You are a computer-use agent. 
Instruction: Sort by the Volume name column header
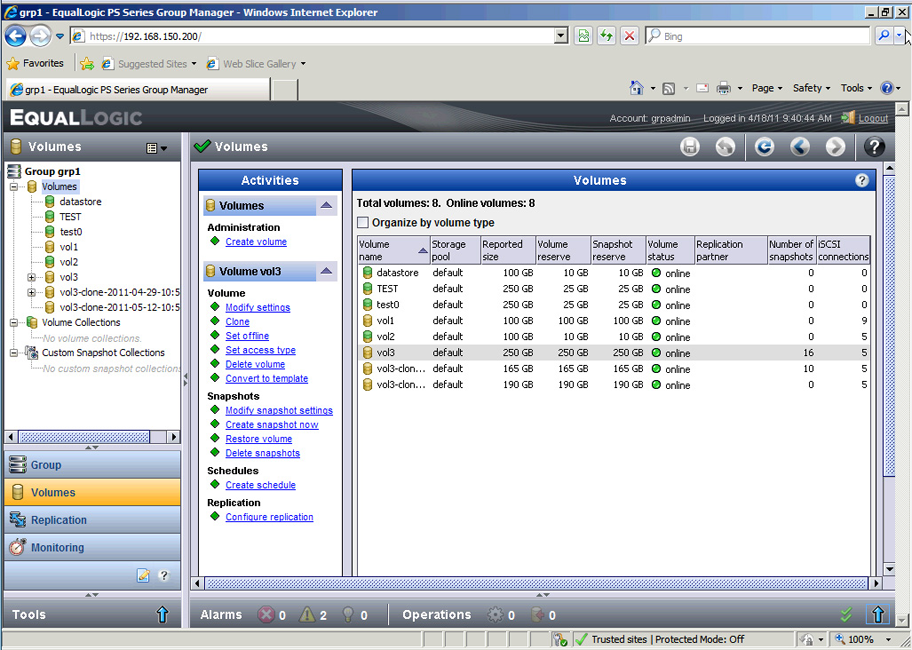tap(393, 250)
